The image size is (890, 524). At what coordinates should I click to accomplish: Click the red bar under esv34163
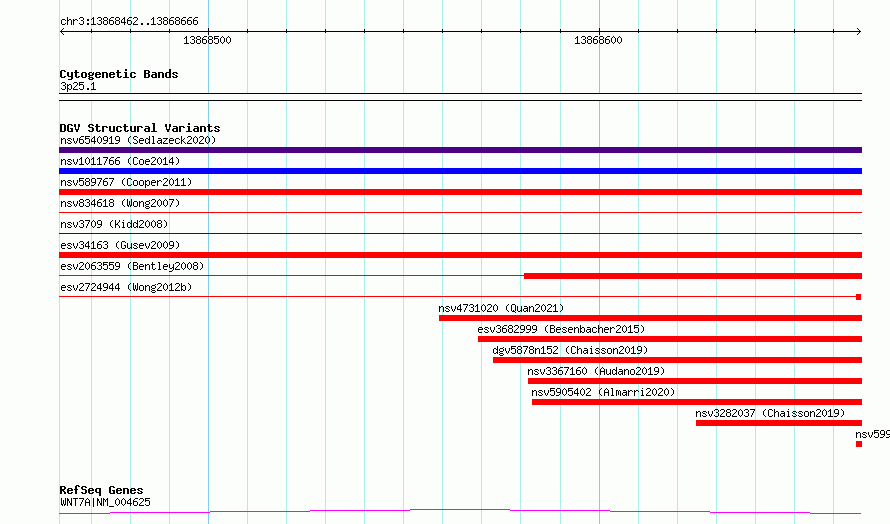(460, 255)
